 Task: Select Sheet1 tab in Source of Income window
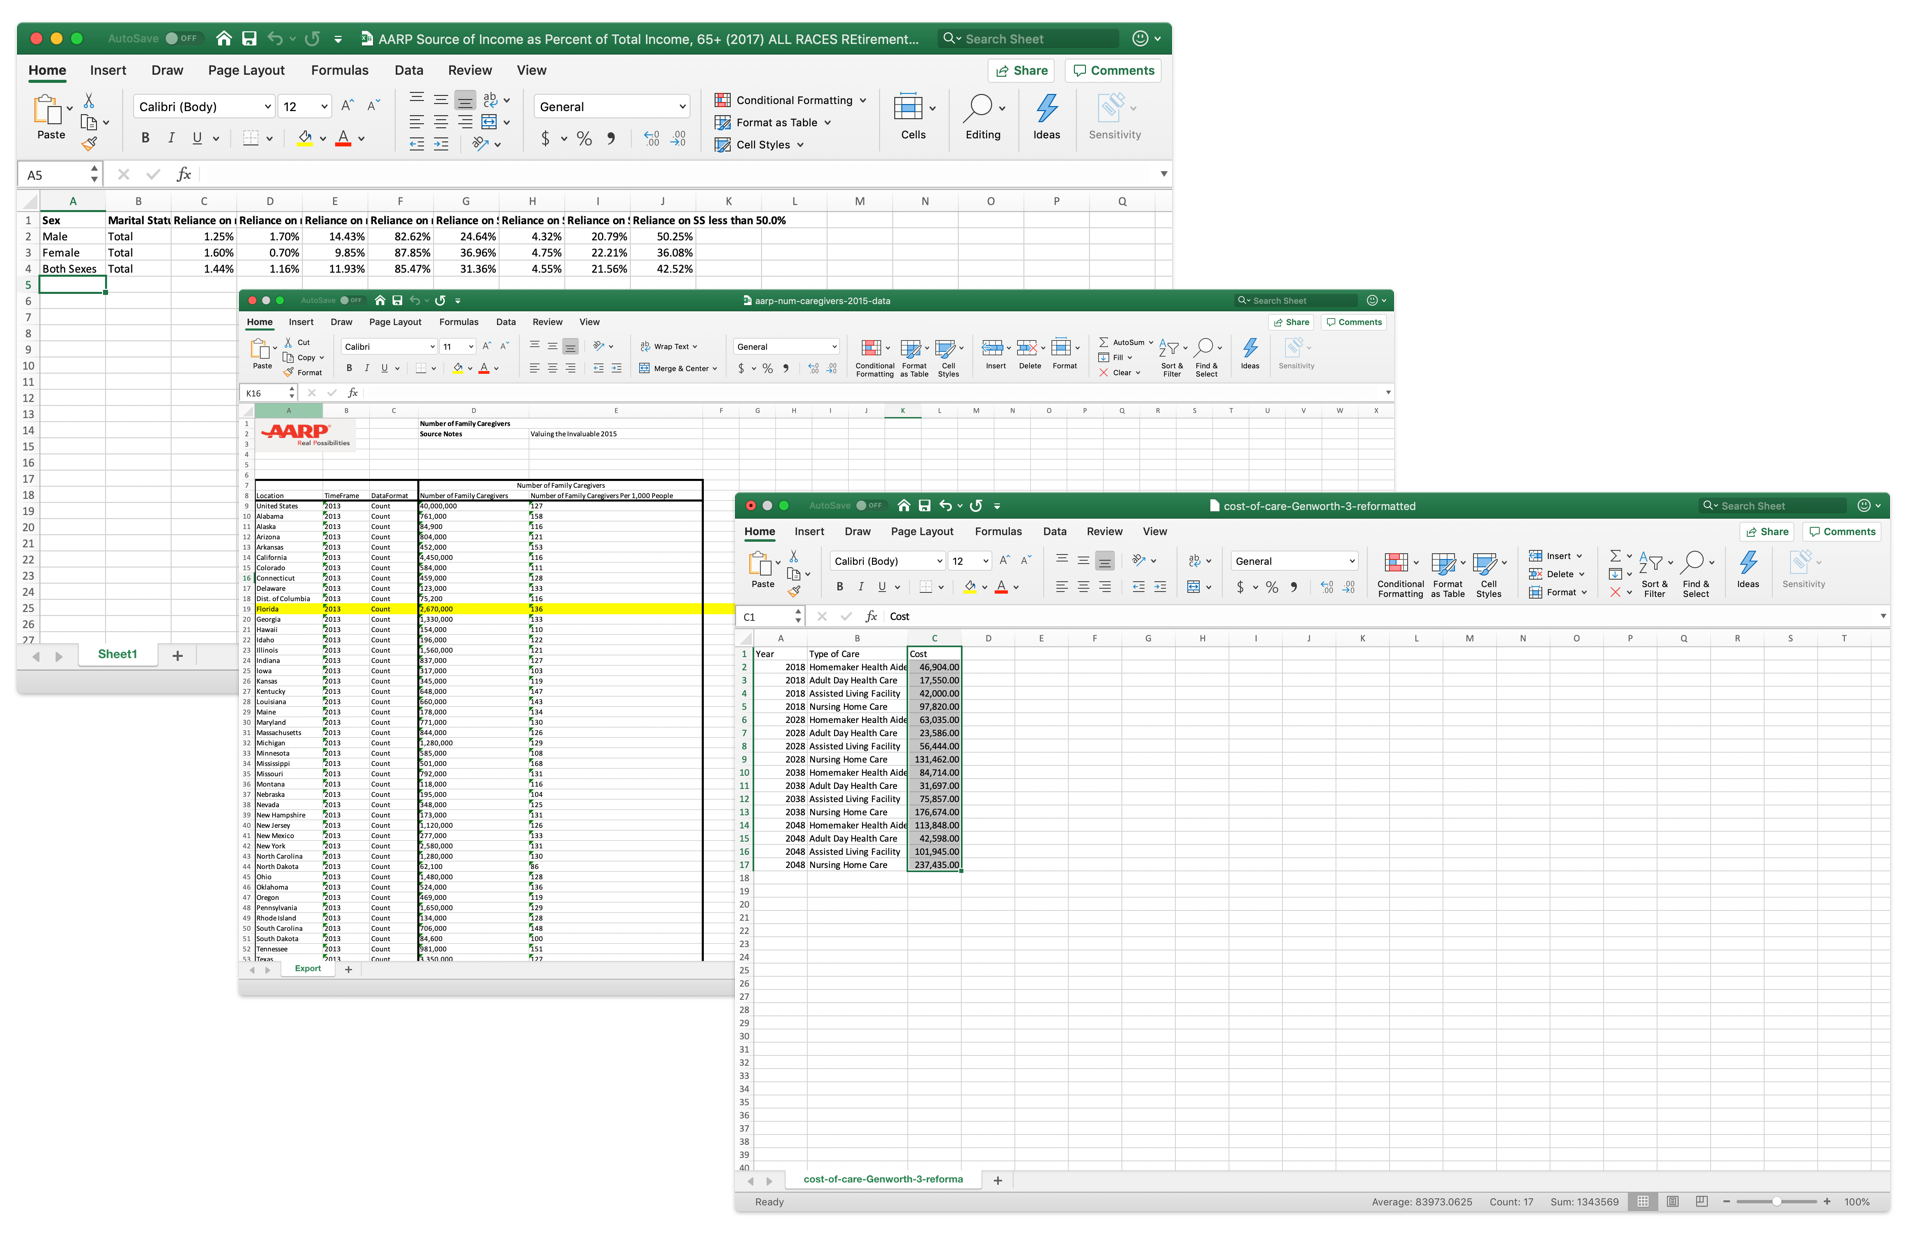(x=117, y=654)
